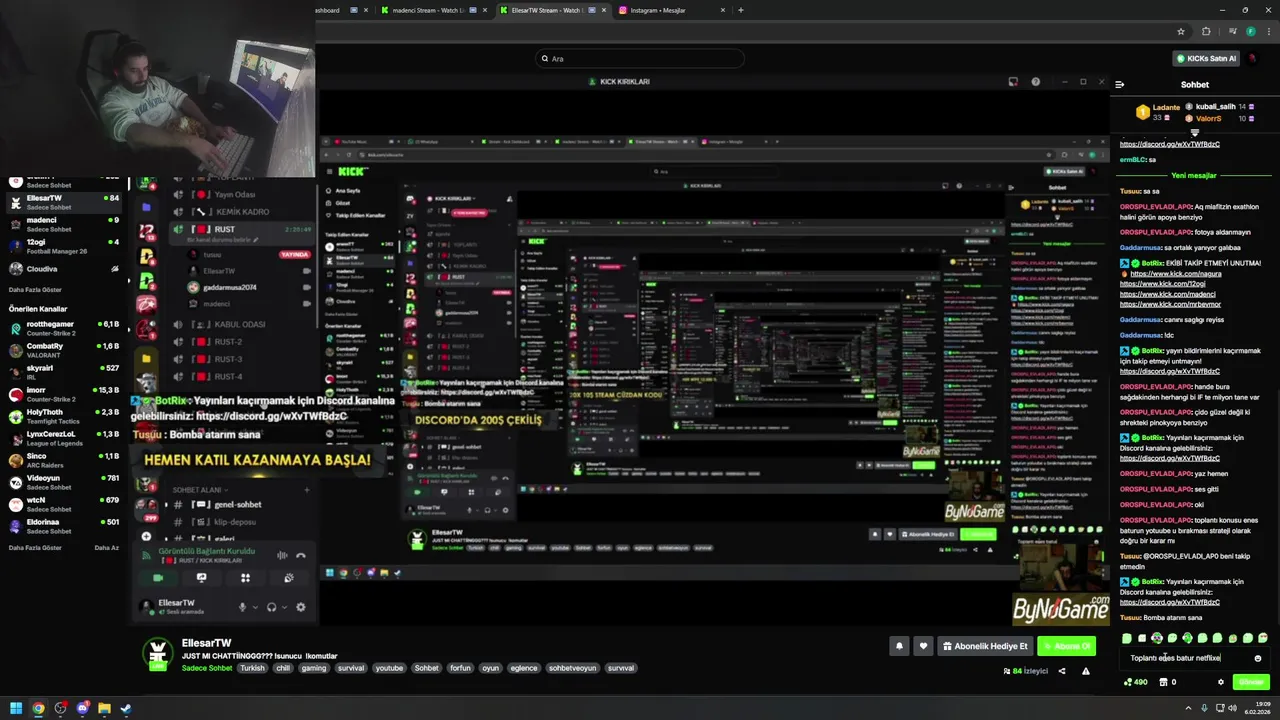Click Abonelik Hediye Et button

pos(985,646)
